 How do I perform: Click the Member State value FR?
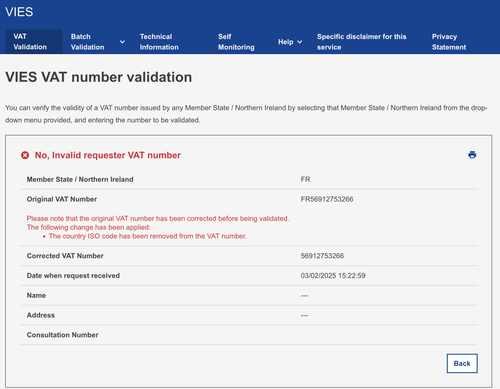(x=305, y=179)
